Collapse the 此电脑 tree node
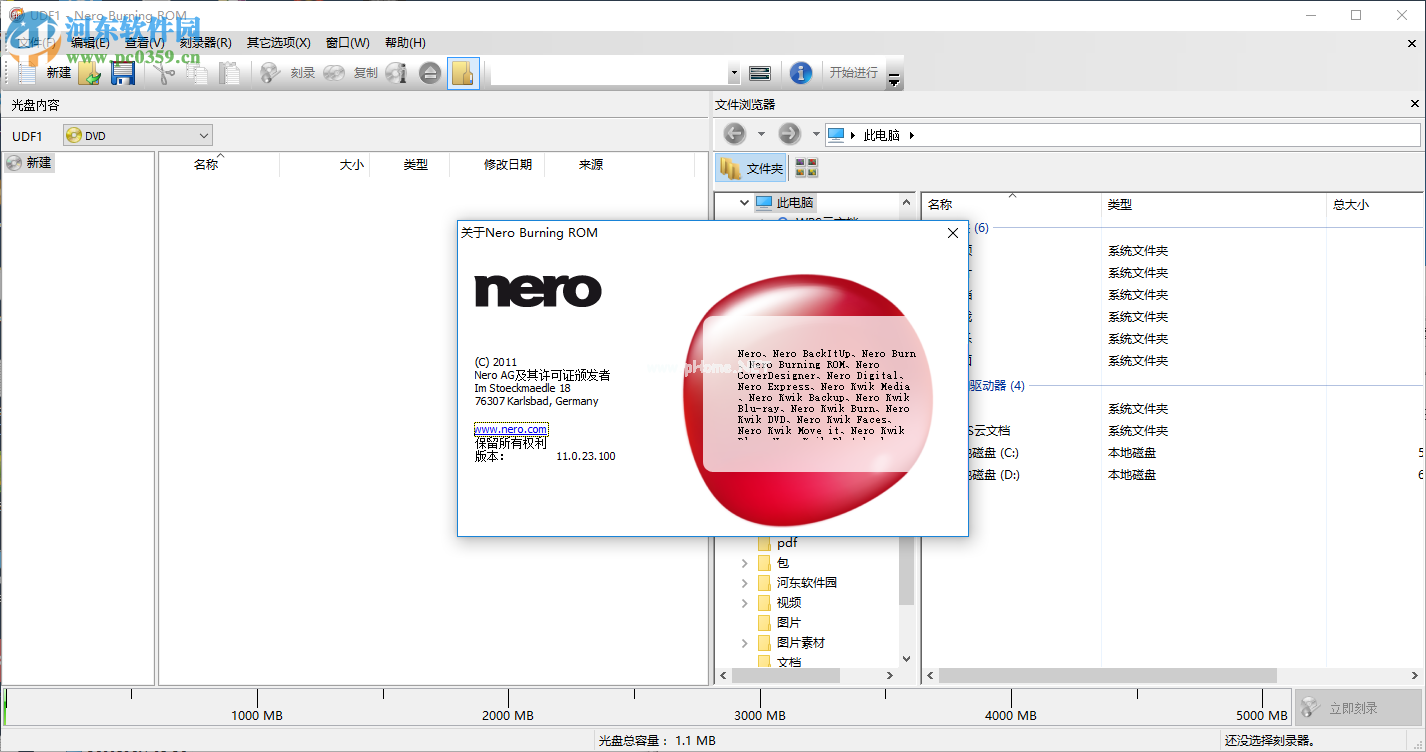The image size is (1426, 752). (x=744, y=202)
